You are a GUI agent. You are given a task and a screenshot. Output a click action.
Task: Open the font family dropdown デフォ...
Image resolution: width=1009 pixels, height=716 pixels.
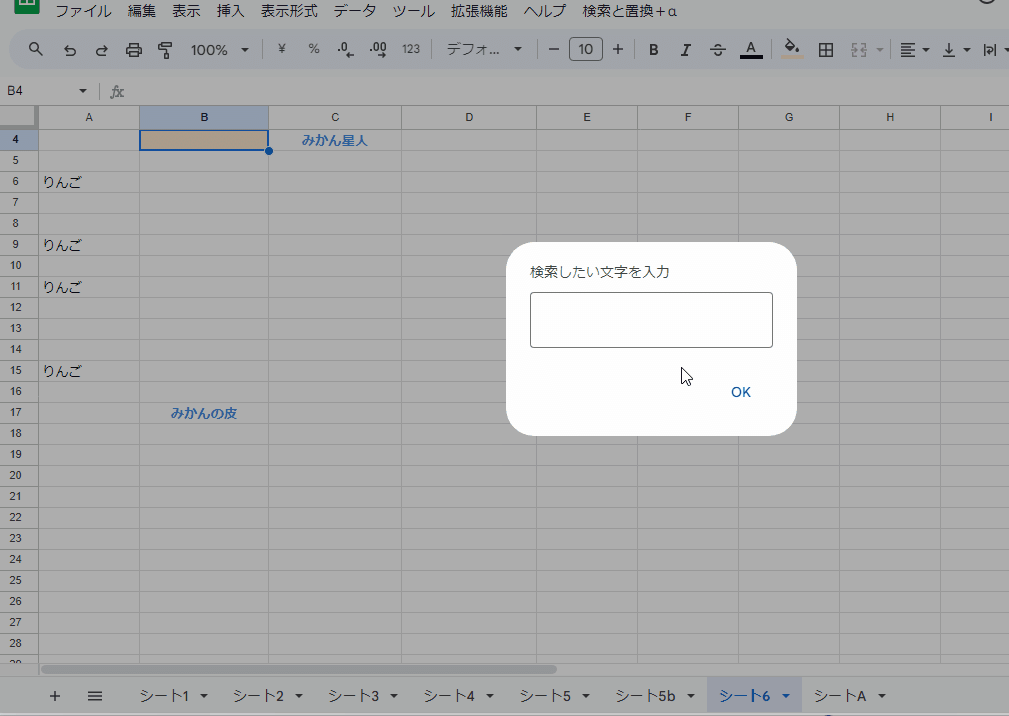(x=484, y=49)
